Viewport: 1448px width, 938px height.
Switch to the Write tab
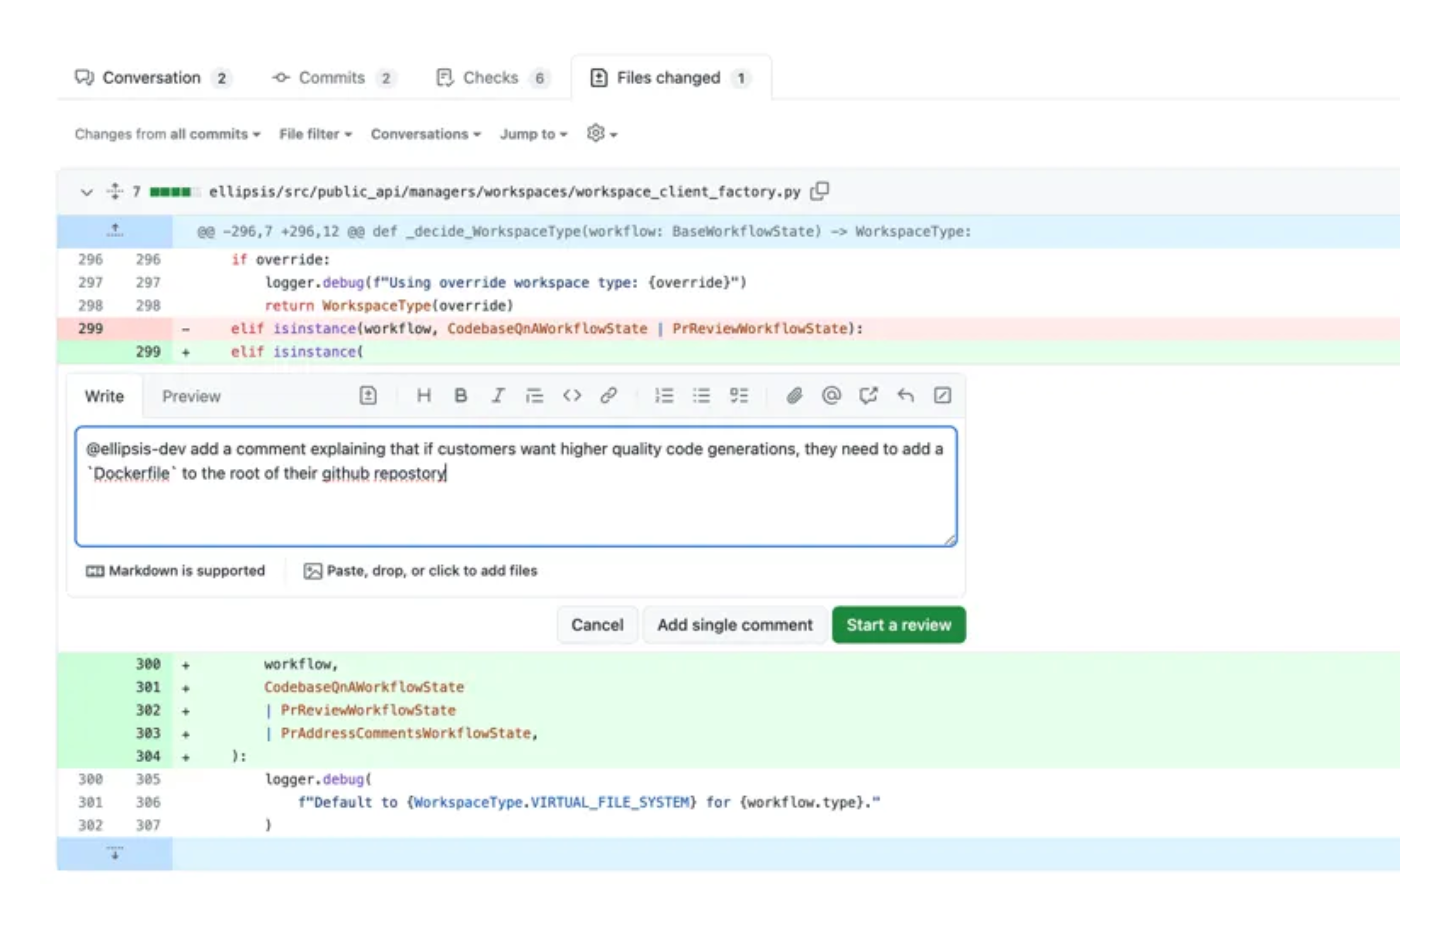click(104, 397)
